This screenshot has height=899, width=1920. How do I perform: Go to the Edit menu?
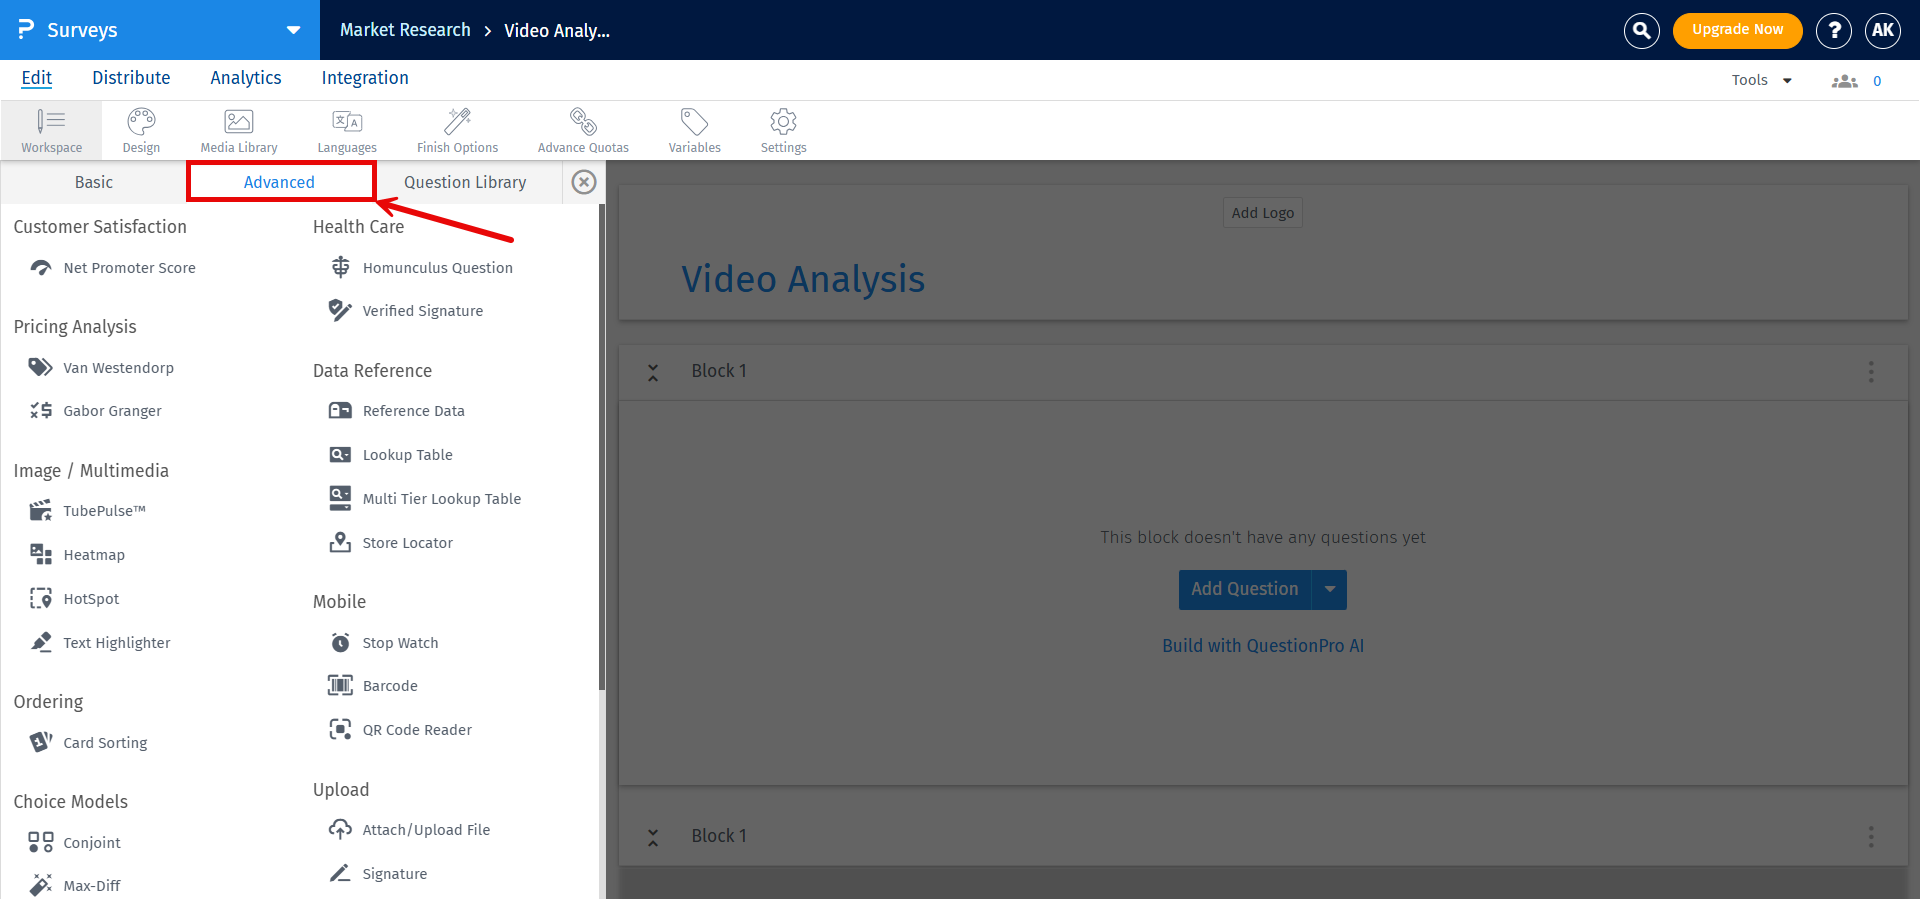pos(37,78)
